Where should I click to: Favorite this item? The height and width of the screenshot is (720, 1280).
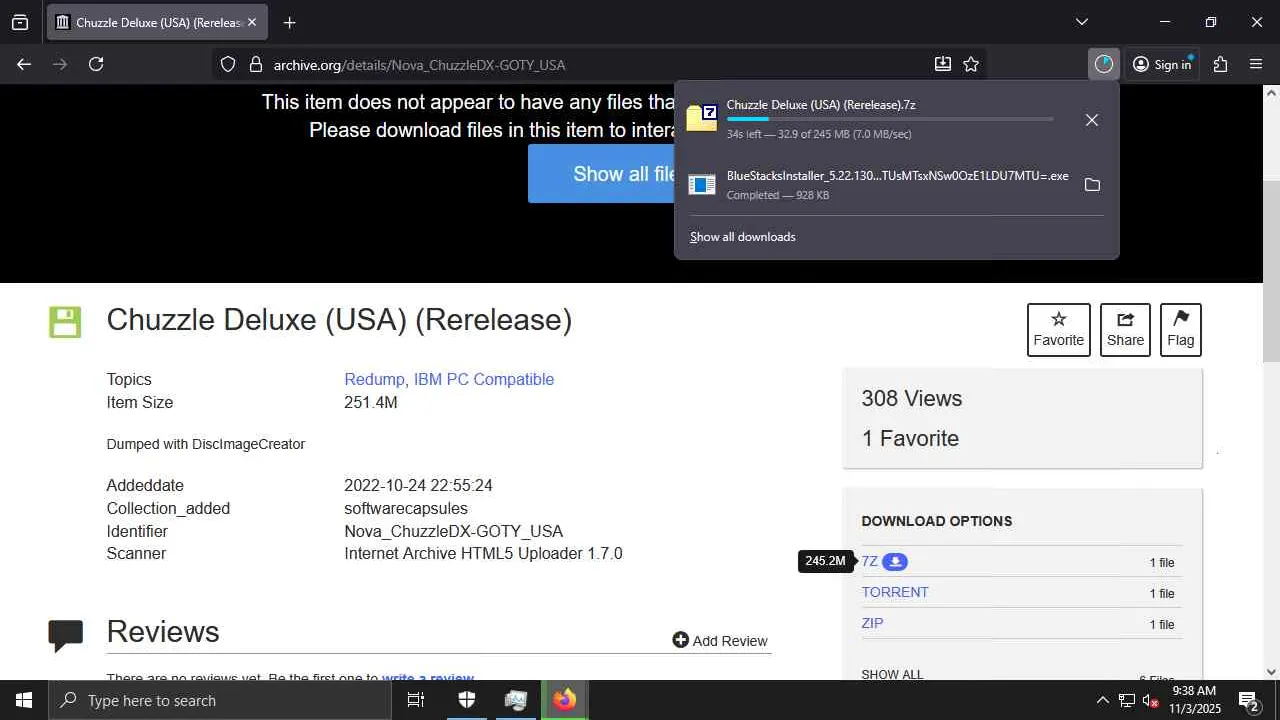pyautogui.click(x=1059, y=330)
